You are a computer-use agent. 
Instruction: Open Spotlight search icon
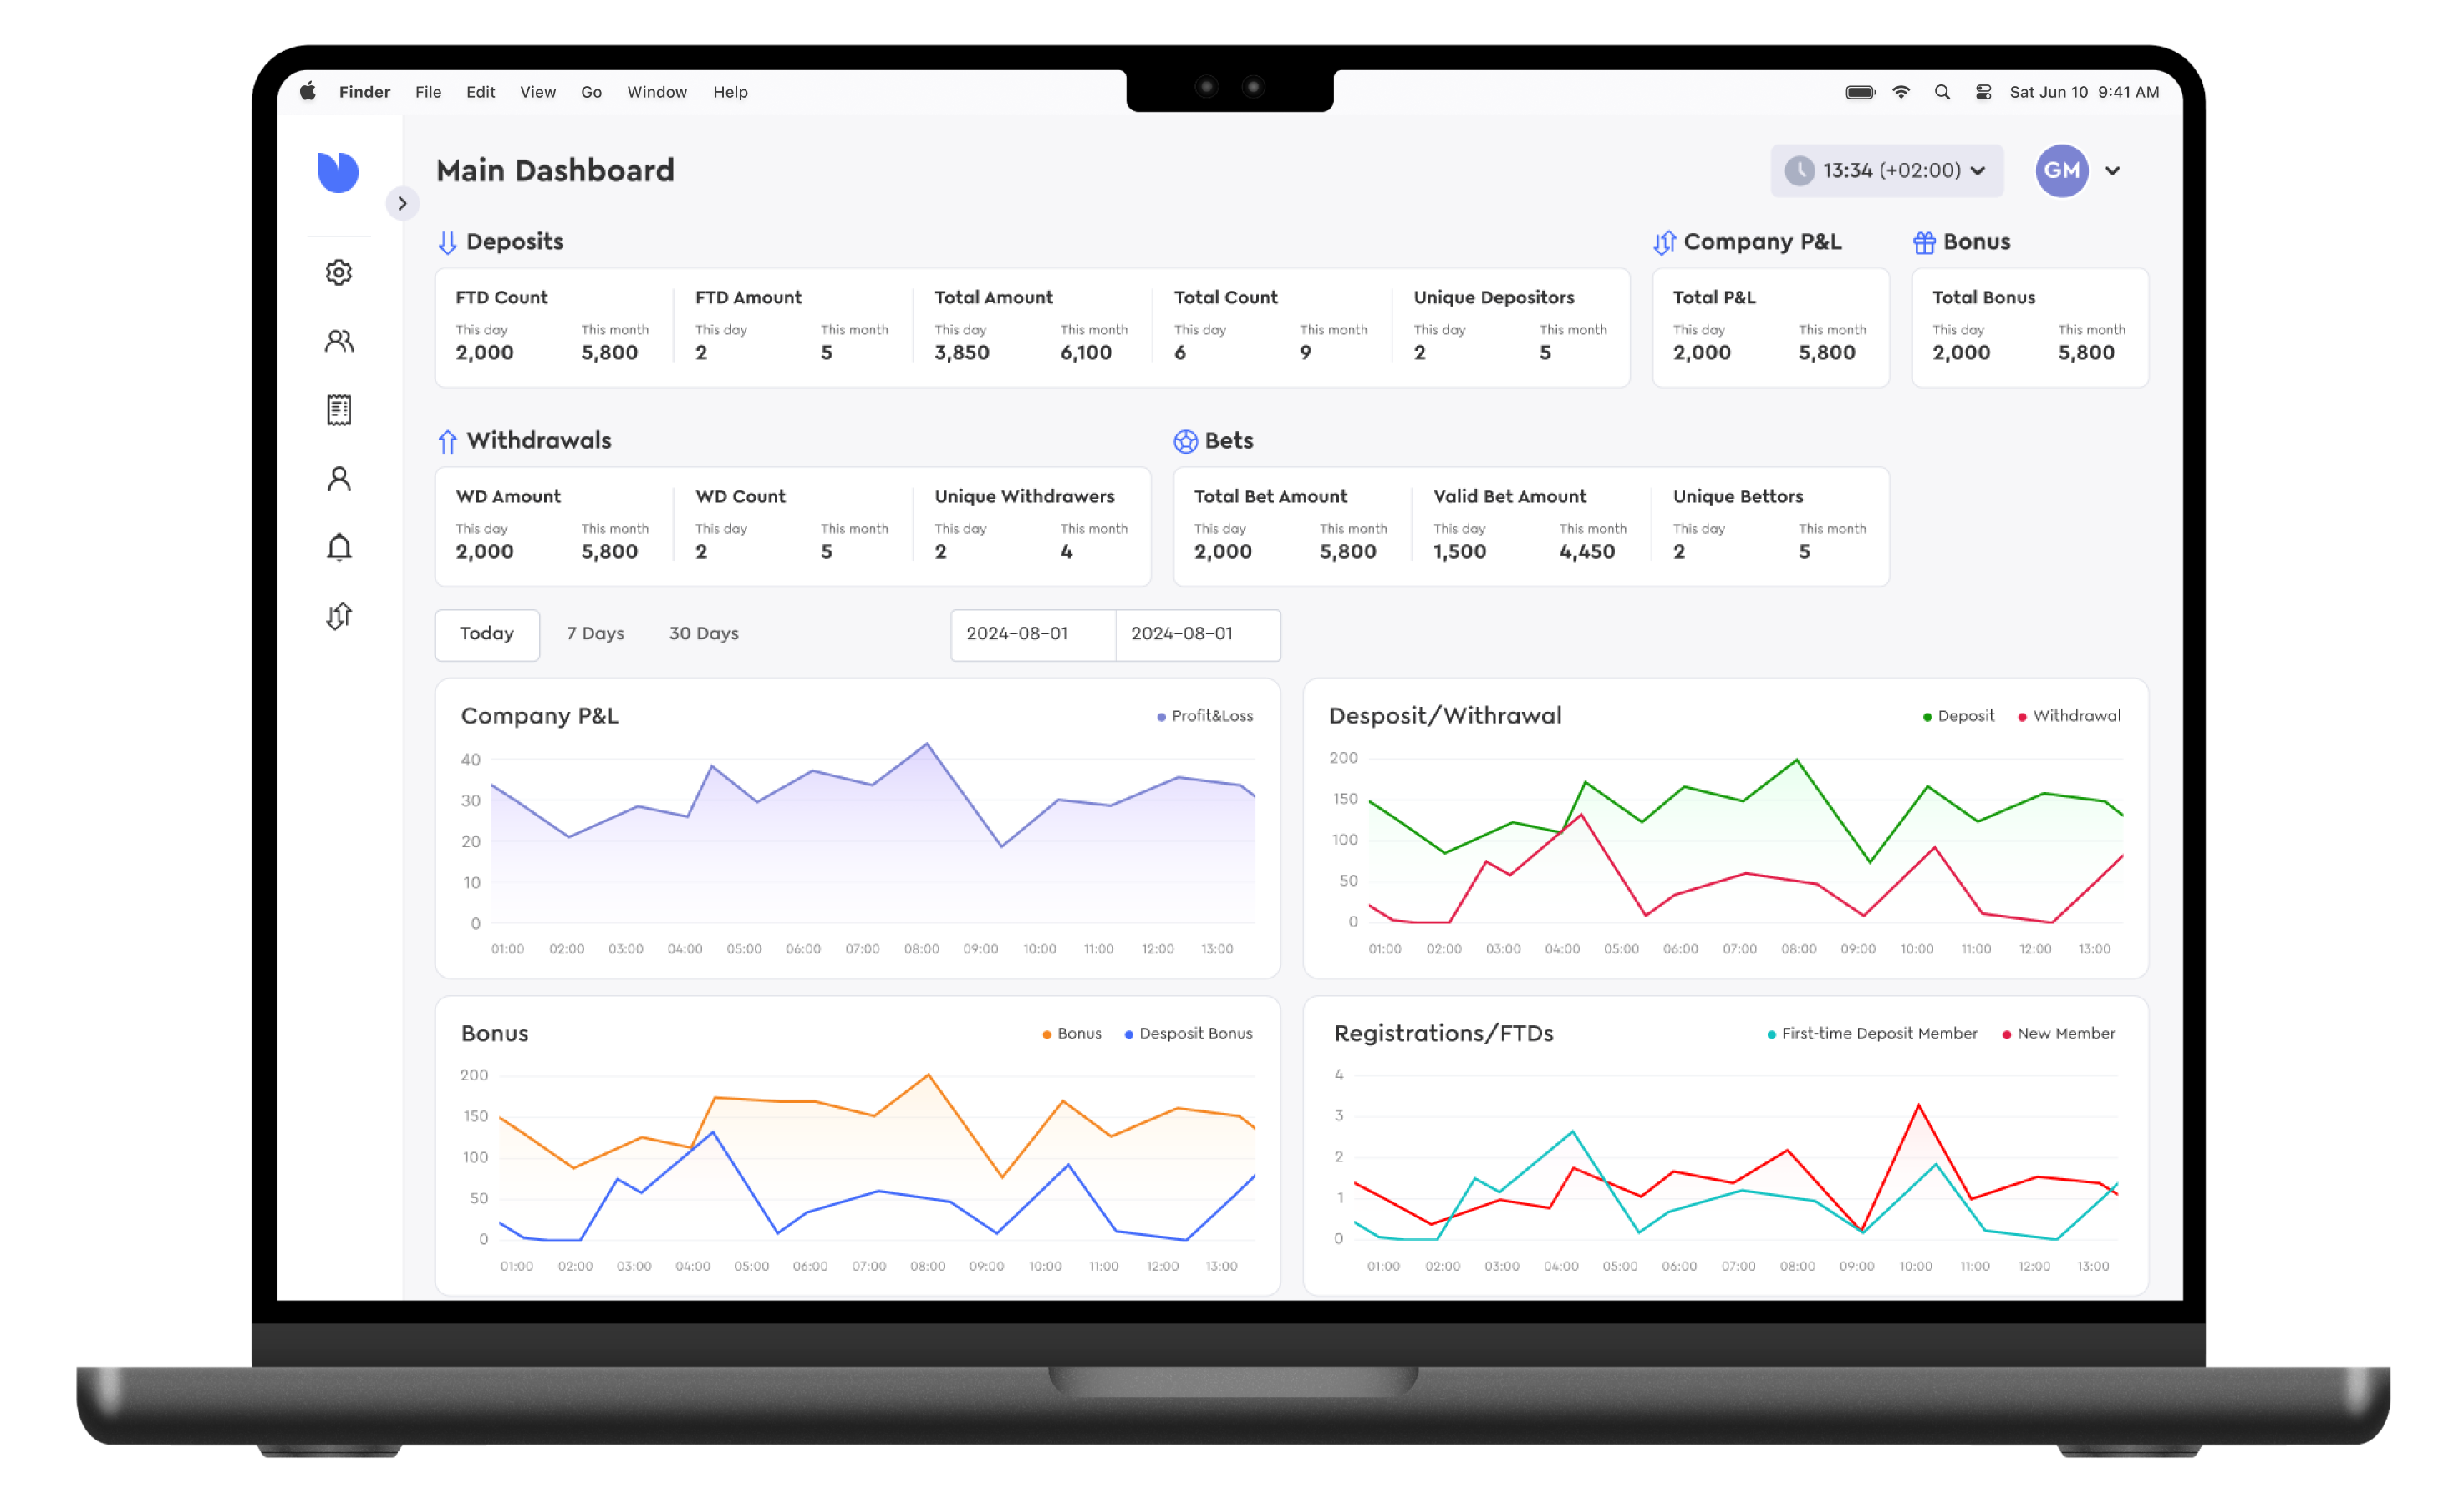point(1942,92)
